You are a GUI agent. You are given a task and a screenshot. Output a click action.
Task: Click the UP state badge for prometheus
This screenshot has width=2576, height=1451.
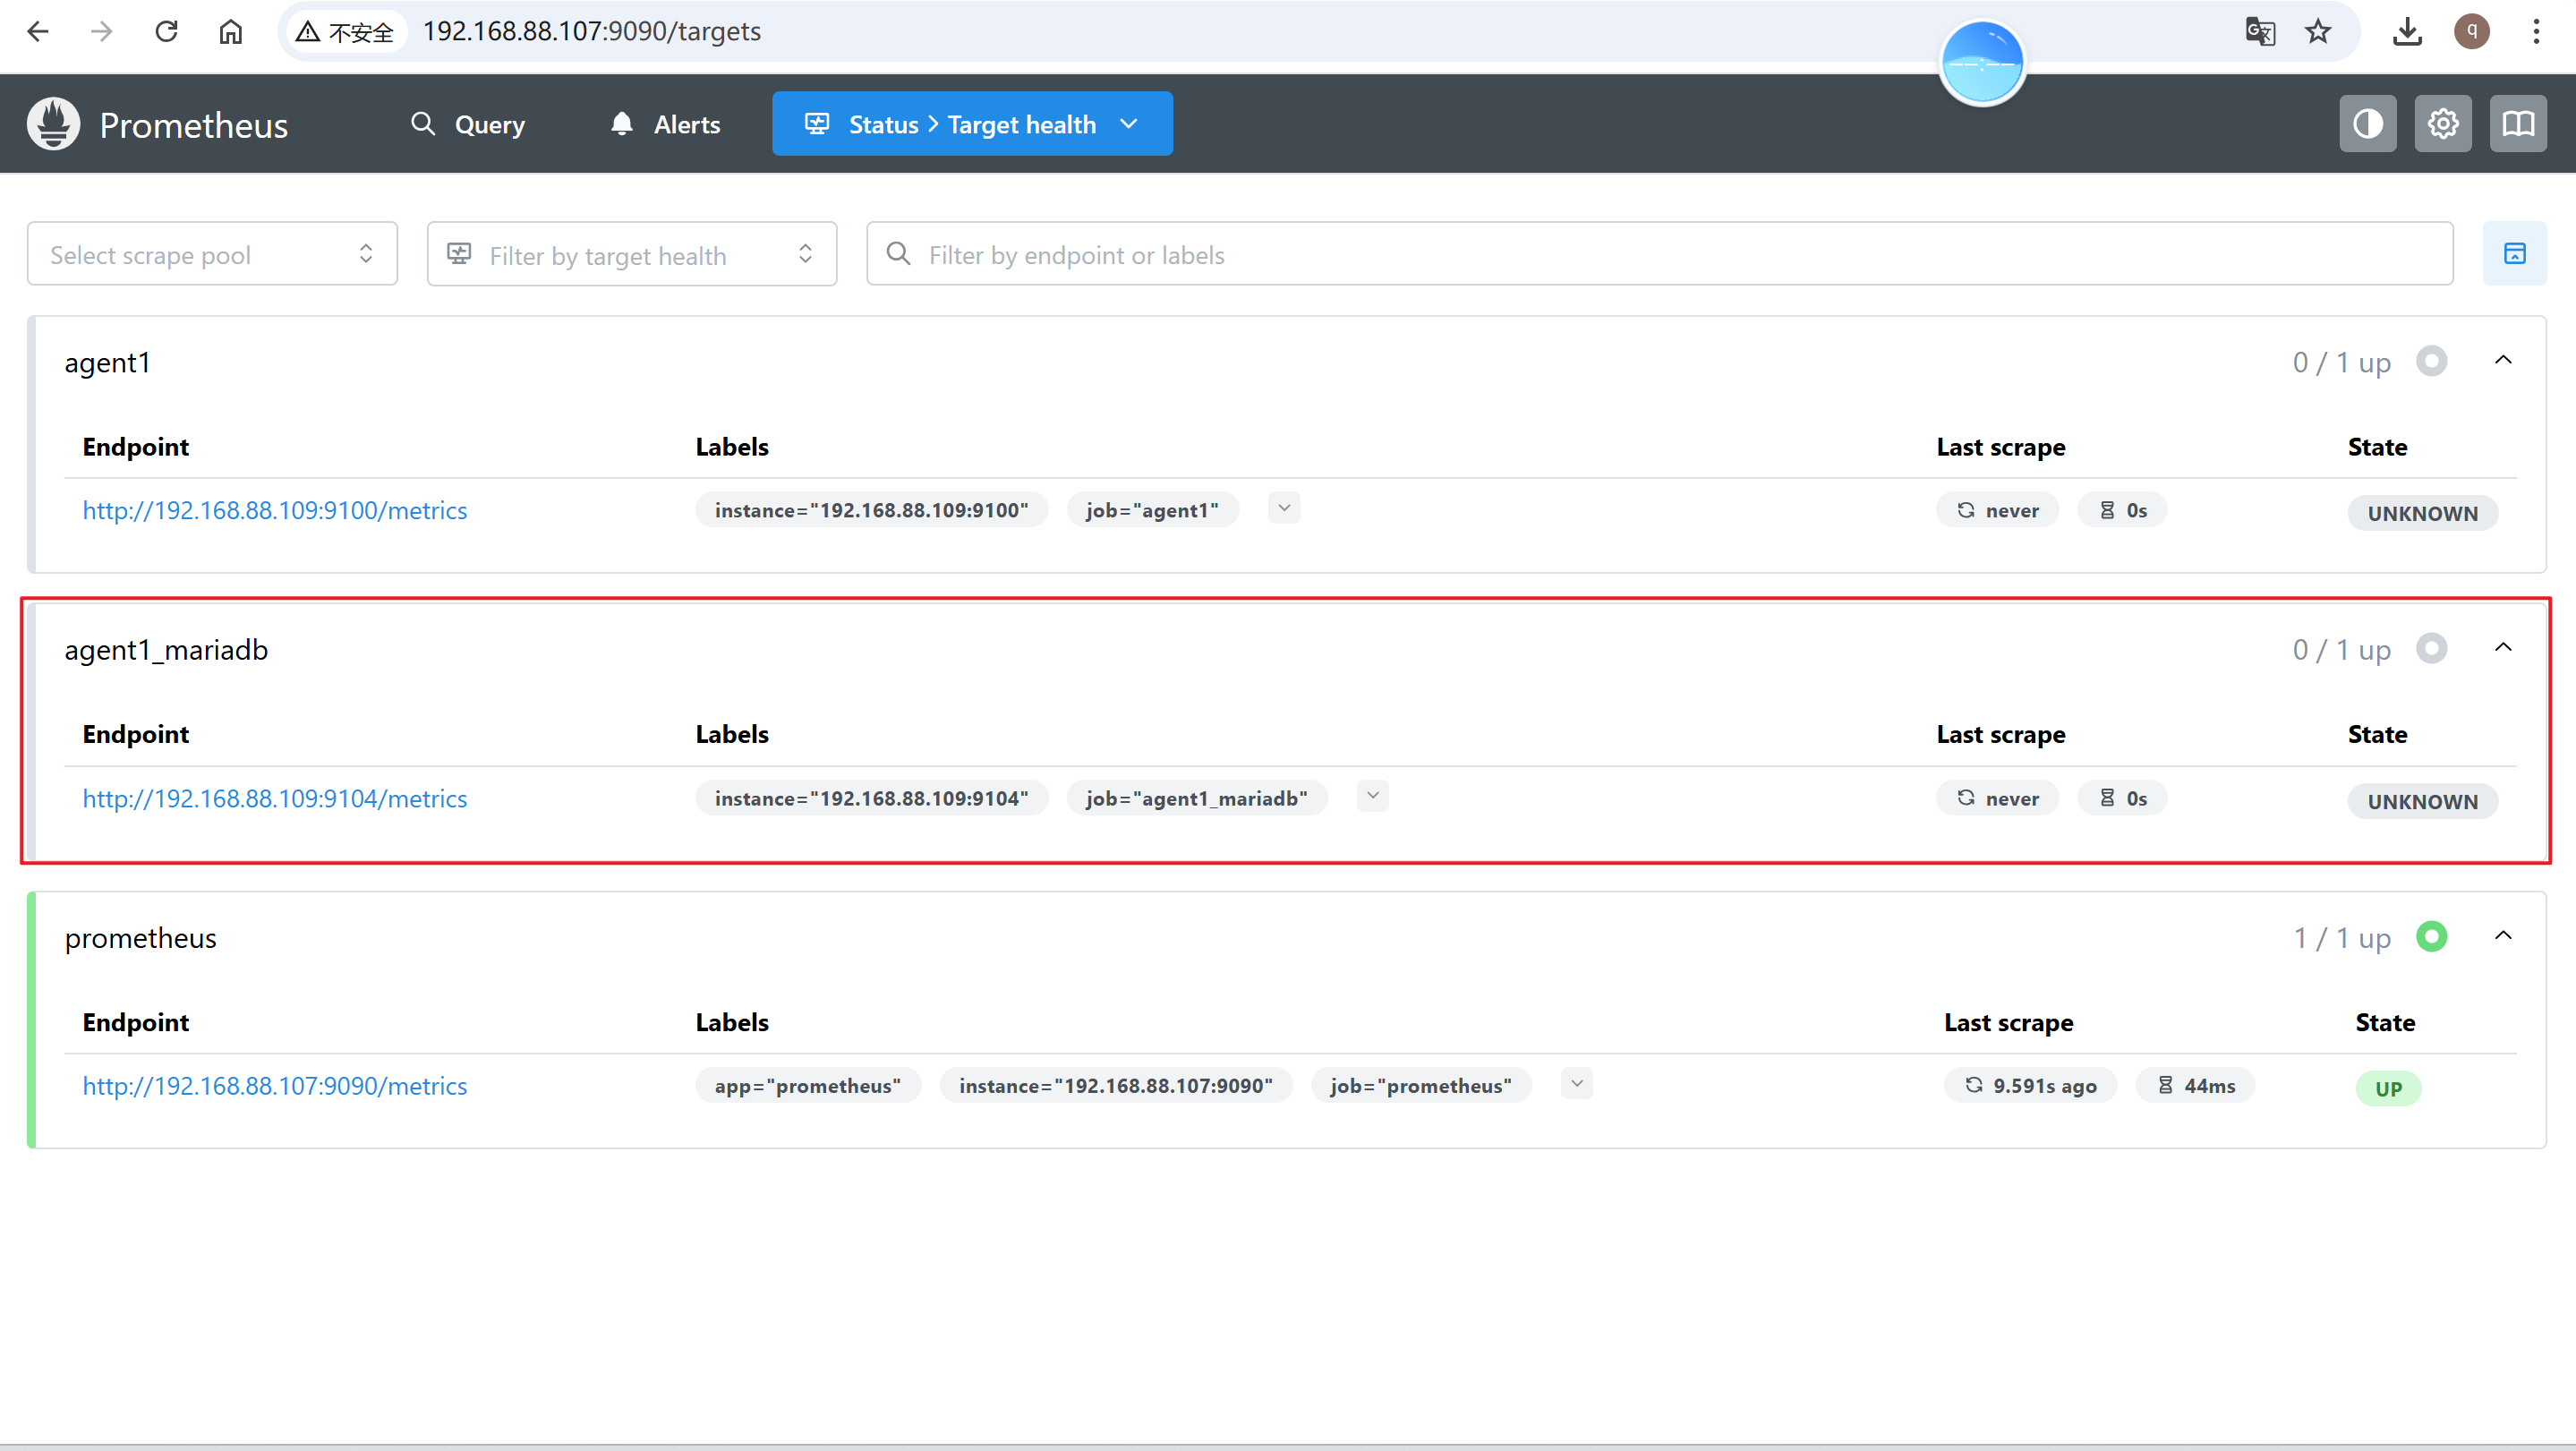point(2389,1089)
